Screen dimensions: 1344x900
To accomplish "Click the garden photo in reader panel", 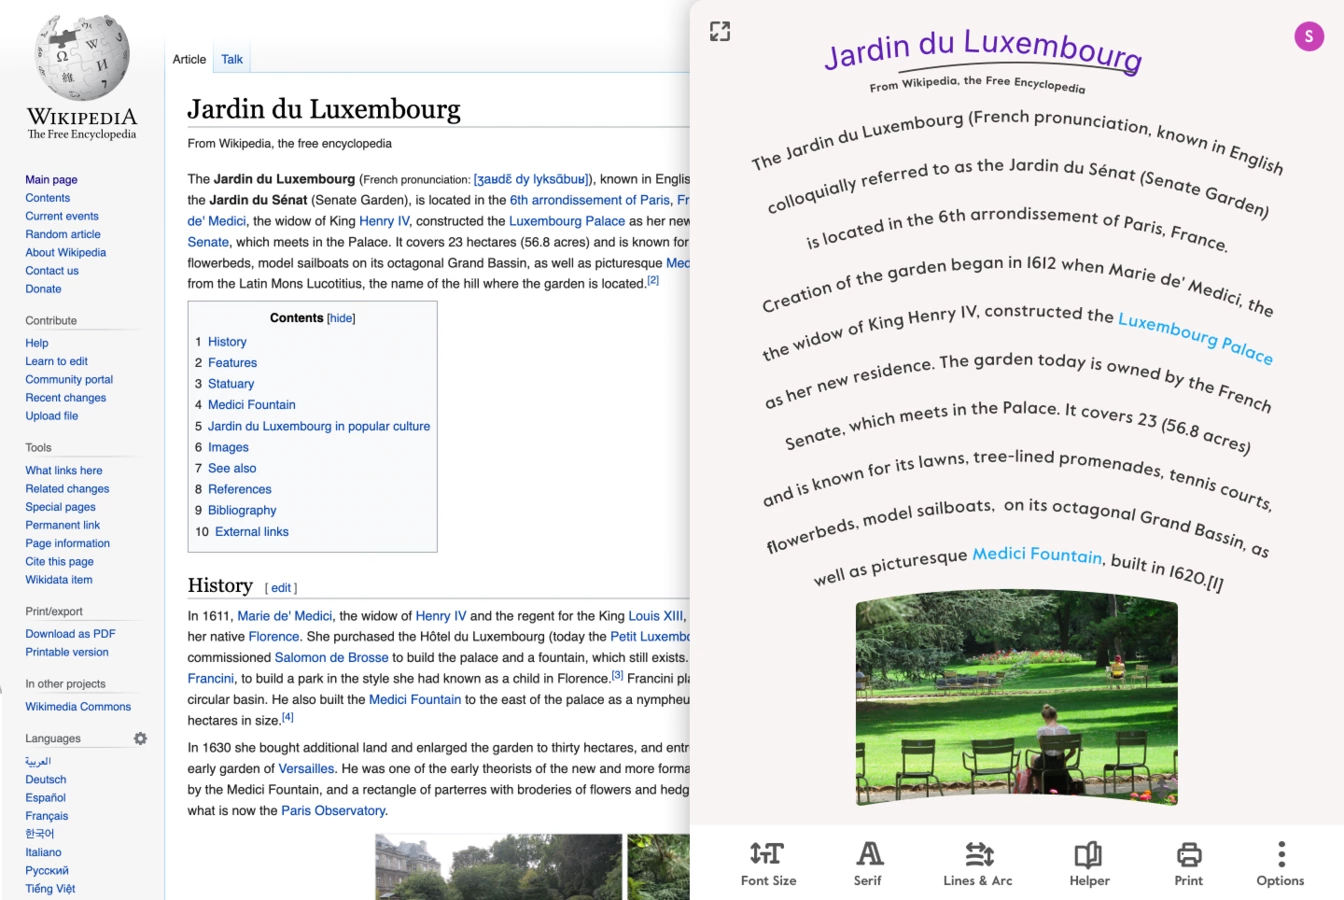I will tap(1017, 698).
